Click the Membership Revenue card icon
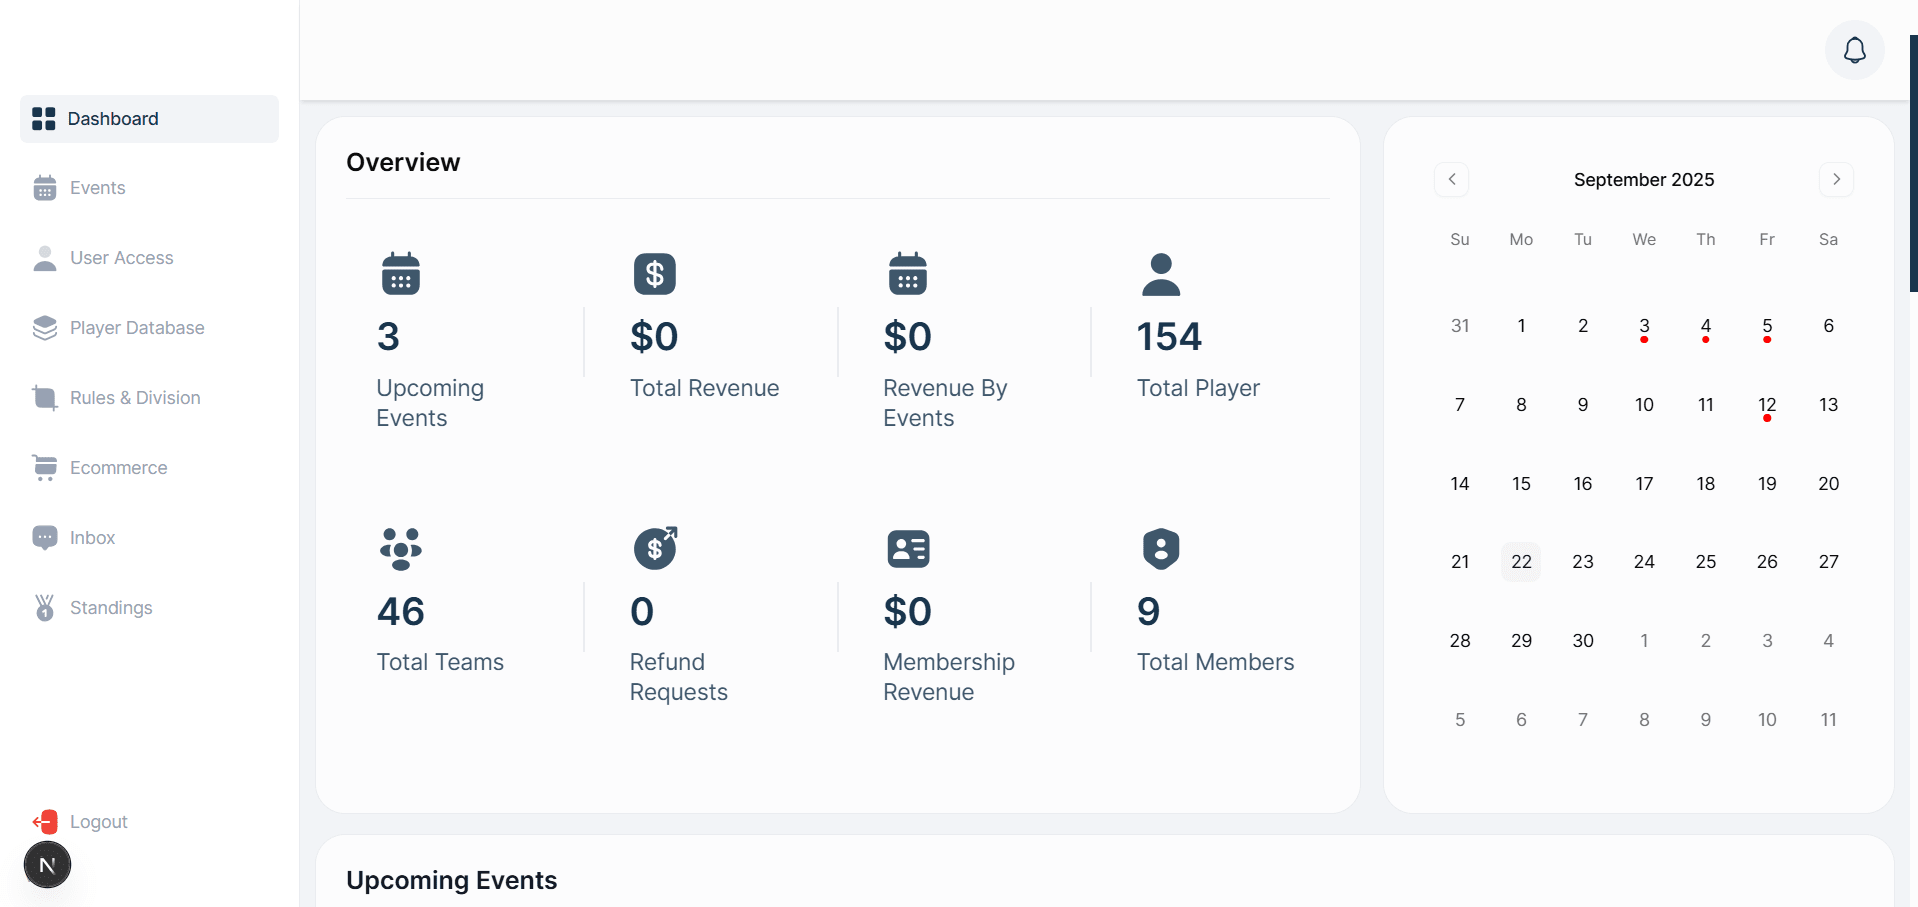The height and width of the screenshot is (907, 1918). [908, 549]
